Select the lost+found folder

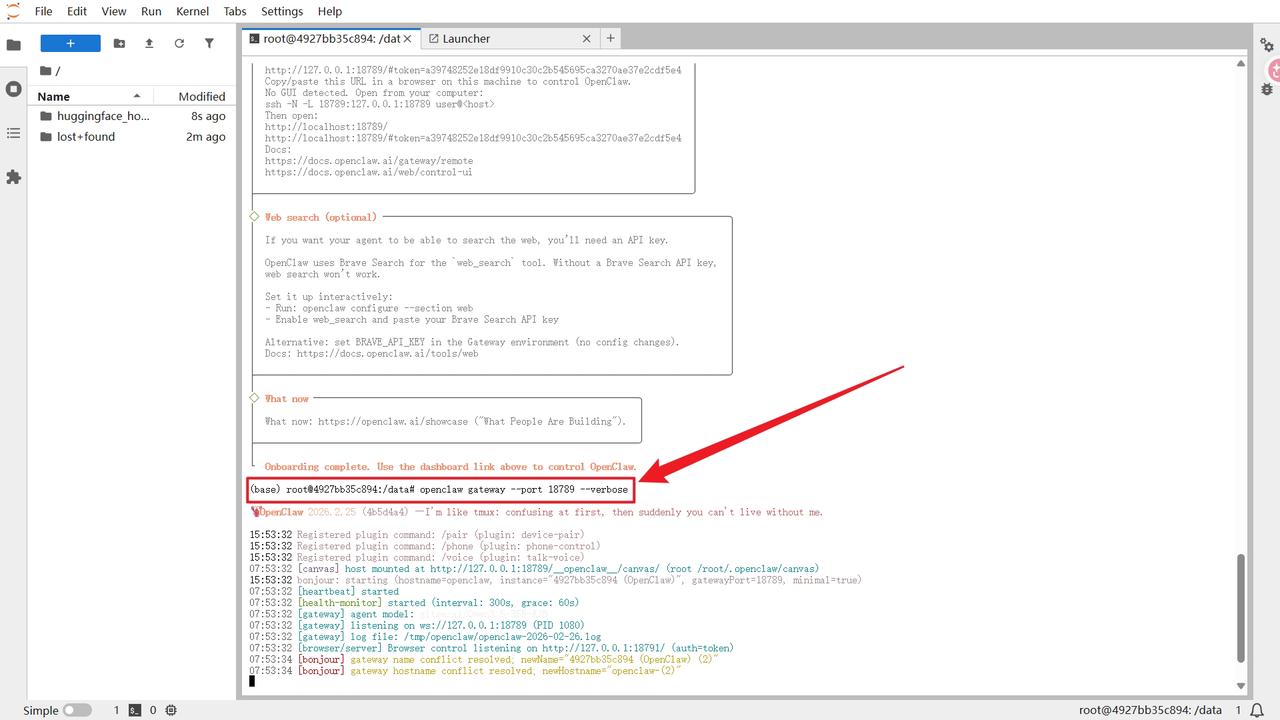132,137
